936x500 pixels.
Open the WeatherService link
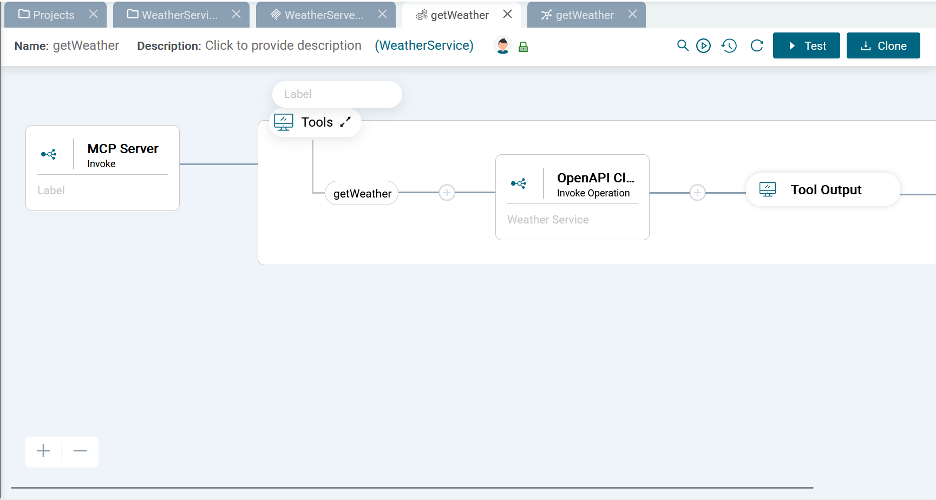coord(424,46)
